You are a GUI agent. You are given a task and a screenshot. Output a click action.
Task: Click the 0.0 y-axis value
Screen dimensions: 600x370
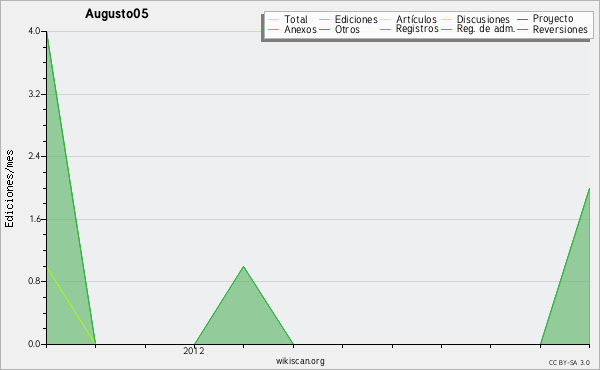(34, 344)
